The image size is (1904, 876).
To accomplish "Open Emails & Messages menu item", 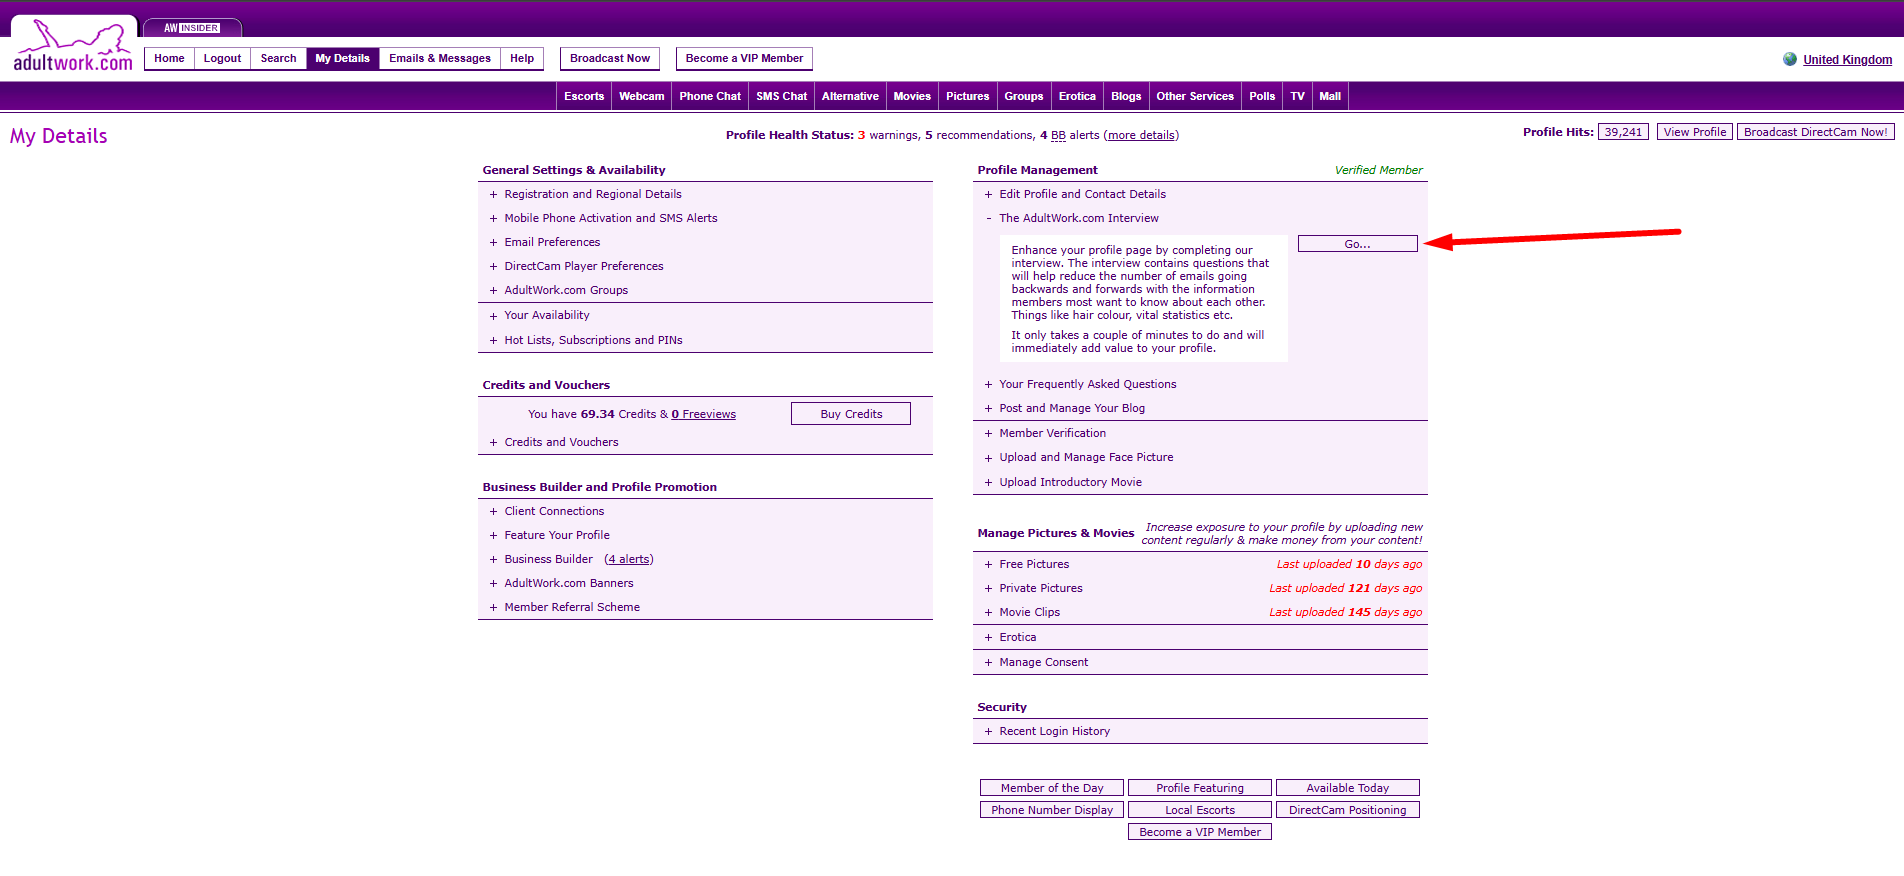I will tap(439, 58).
